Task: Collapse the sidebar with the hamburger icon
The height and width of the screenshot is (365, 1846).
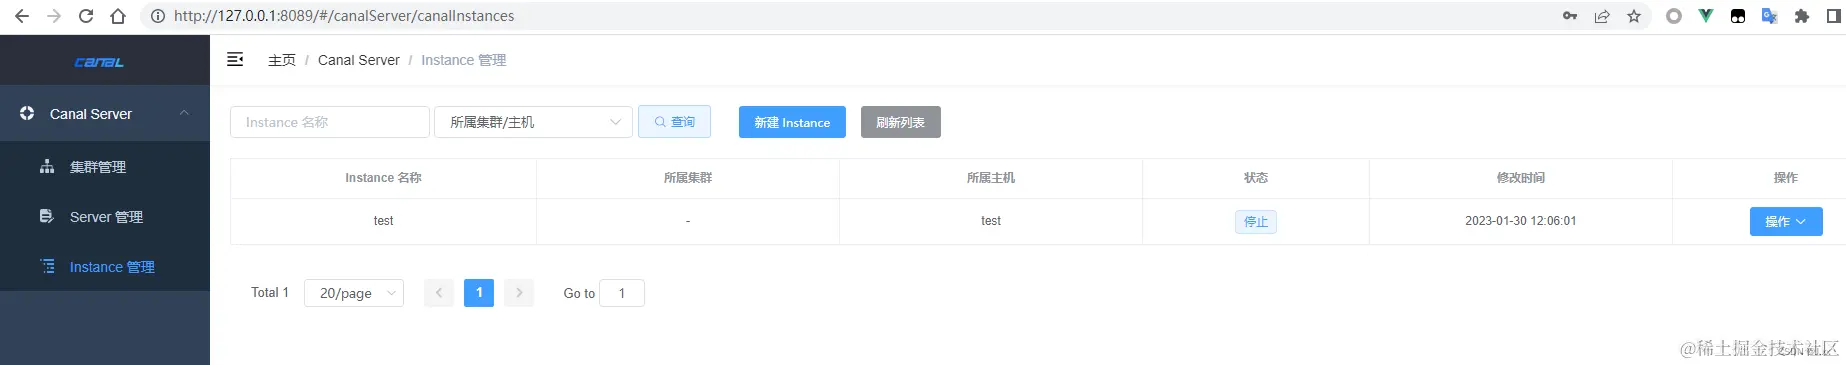Action: pyautogui.click(x=236, y=60)
